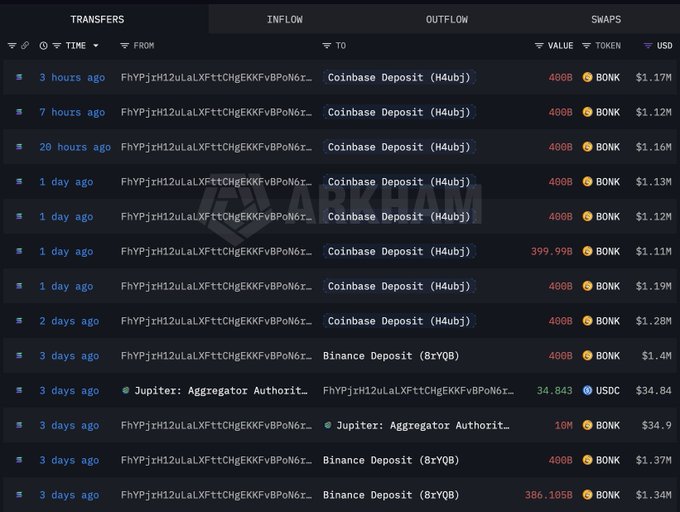Click BONK token icon in $1.28M row
The width and height of the screenshot is (680, 512).
coord(587,321)
